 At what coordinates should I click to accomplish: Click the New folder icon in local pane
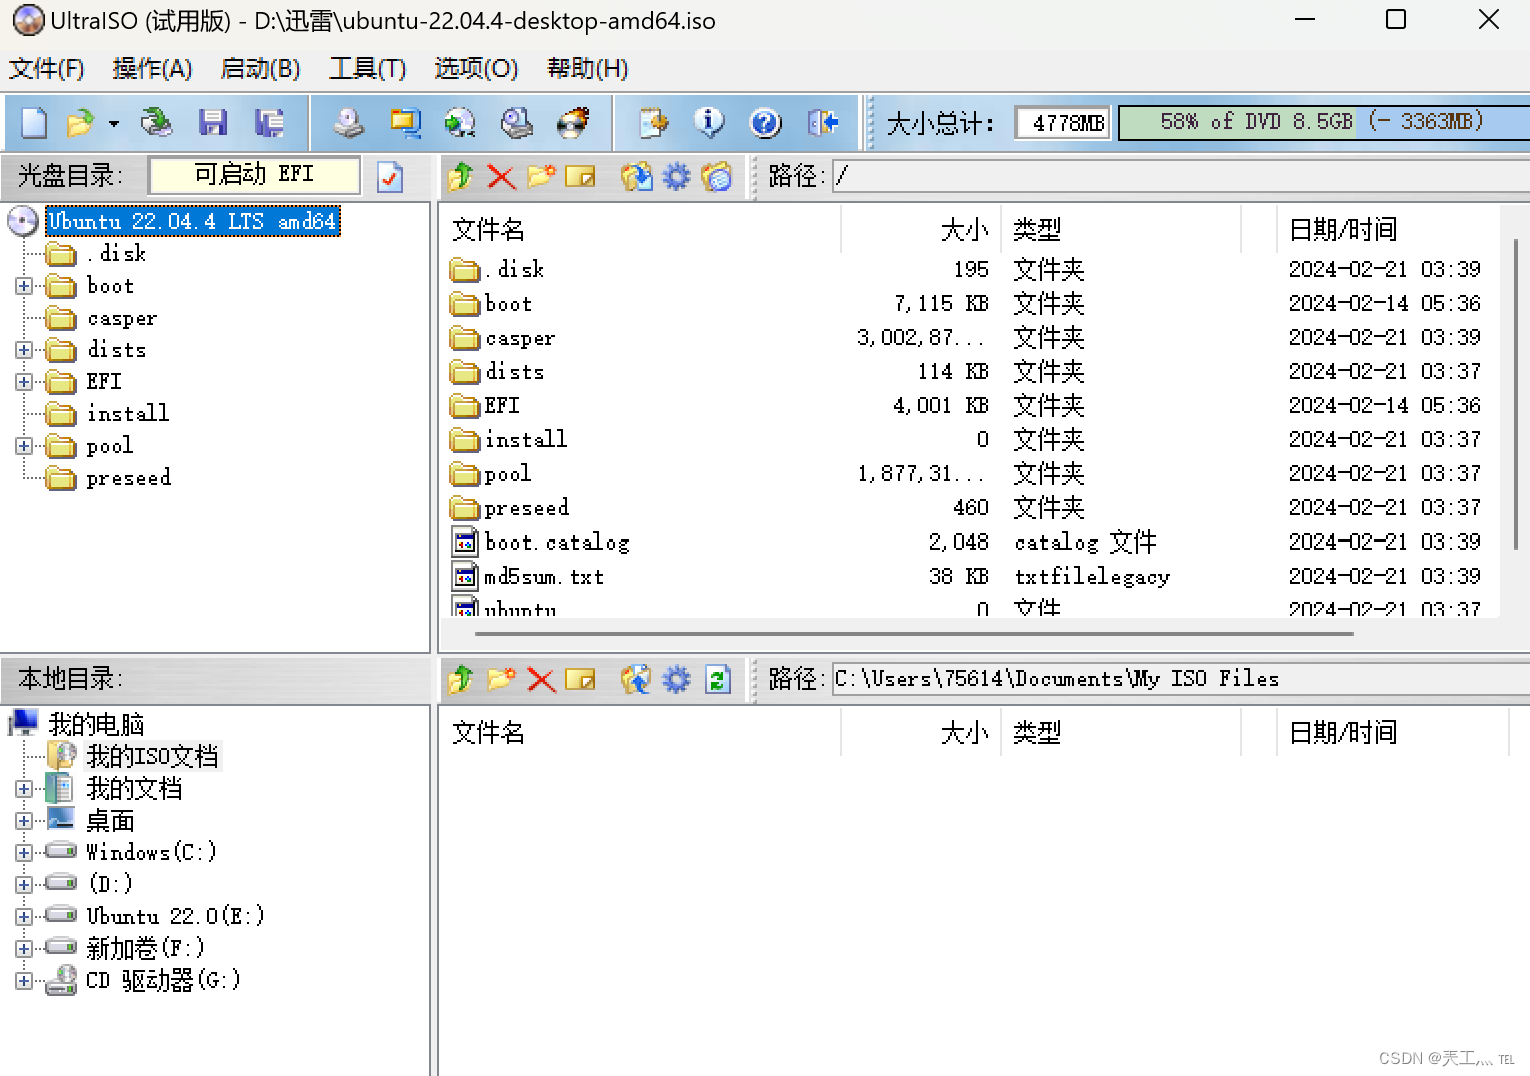(x=501, y=680)
